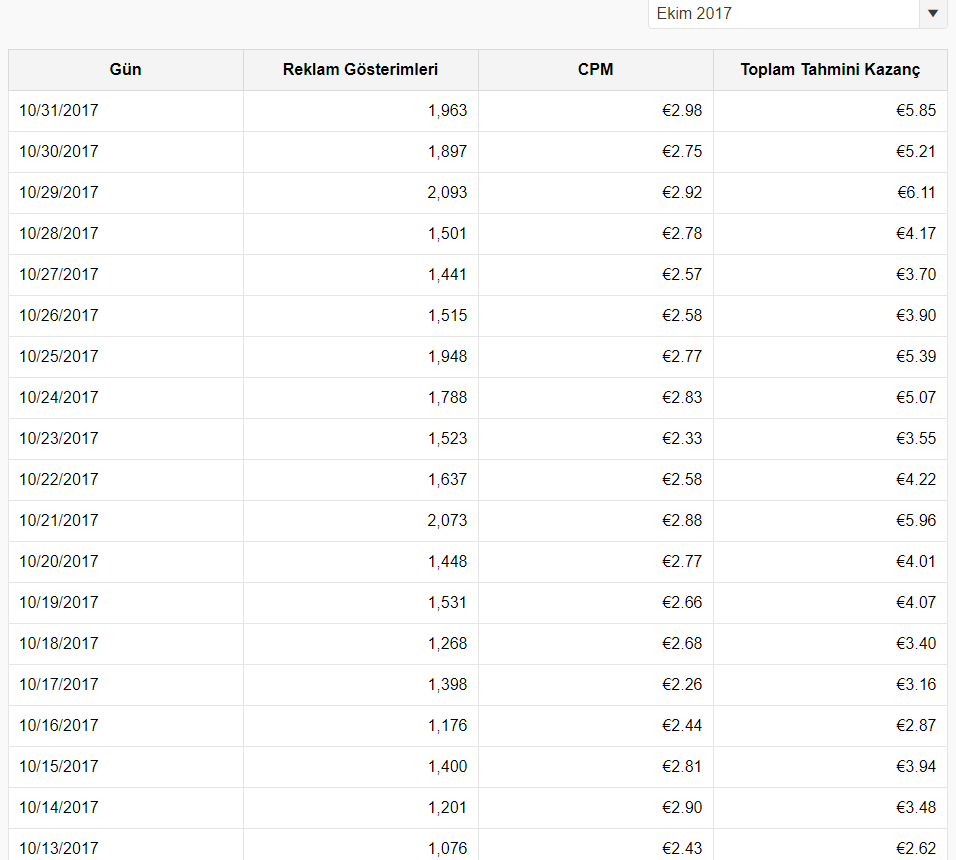Click the impressions value 1,897
The image size is (956, 860).
(x=448, y=151)
